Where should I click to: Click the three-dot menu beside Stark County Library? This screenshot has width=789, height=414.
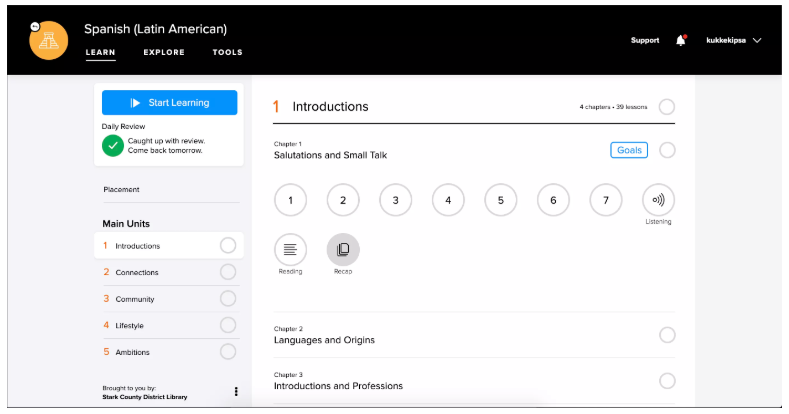pyautogui.click(x=236, y=392)
